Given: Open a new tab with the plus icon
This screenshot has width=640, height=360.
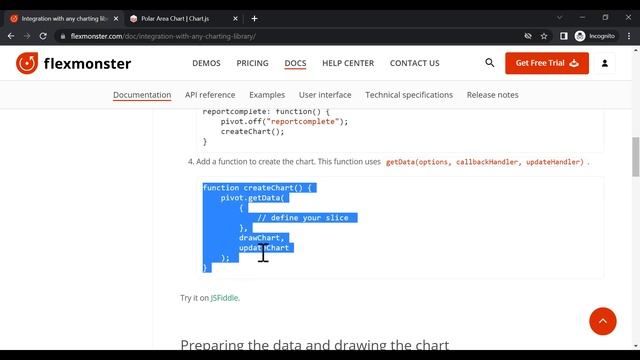Looking at the screenshot, I should [254, 18].
